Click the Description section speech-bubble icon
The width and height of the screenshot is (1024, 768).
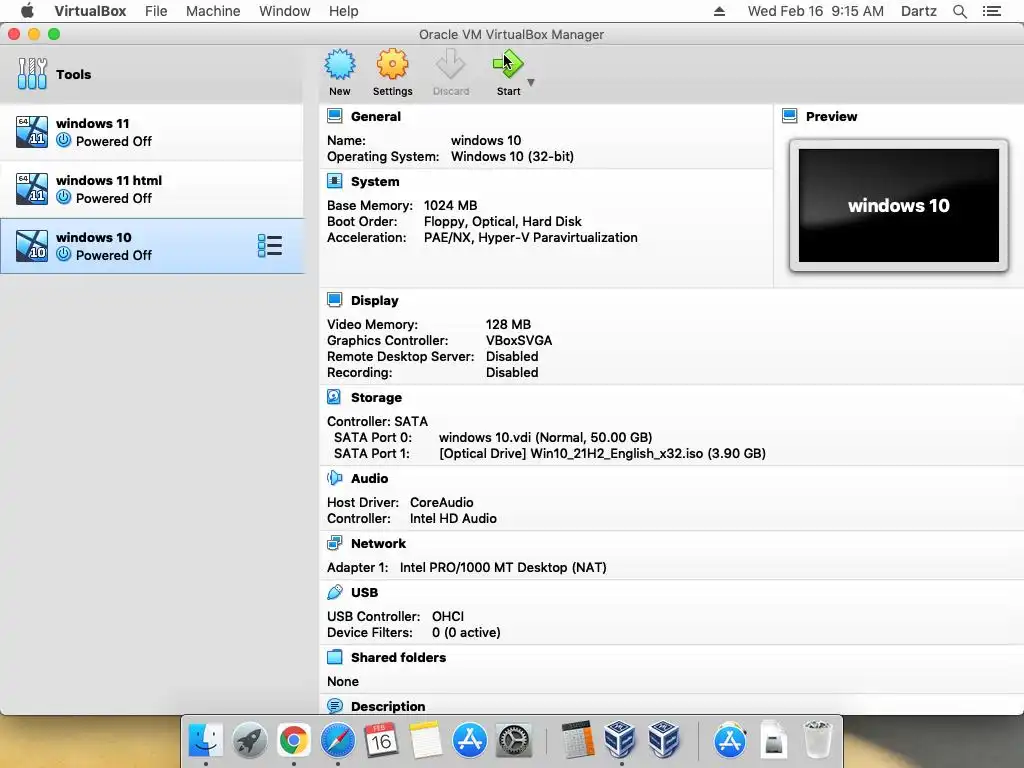pyautogui.click(x=334, y=706)
